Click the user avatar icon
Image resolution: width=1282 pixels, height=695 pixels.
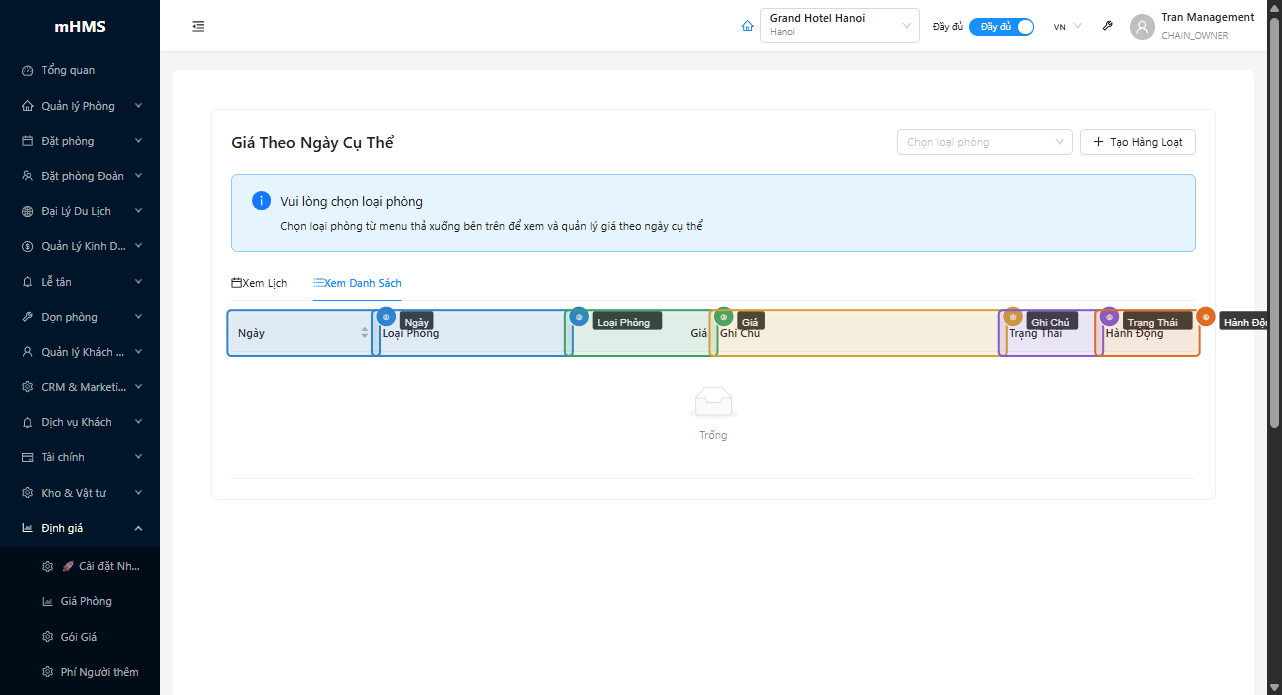pos(1142,27)
